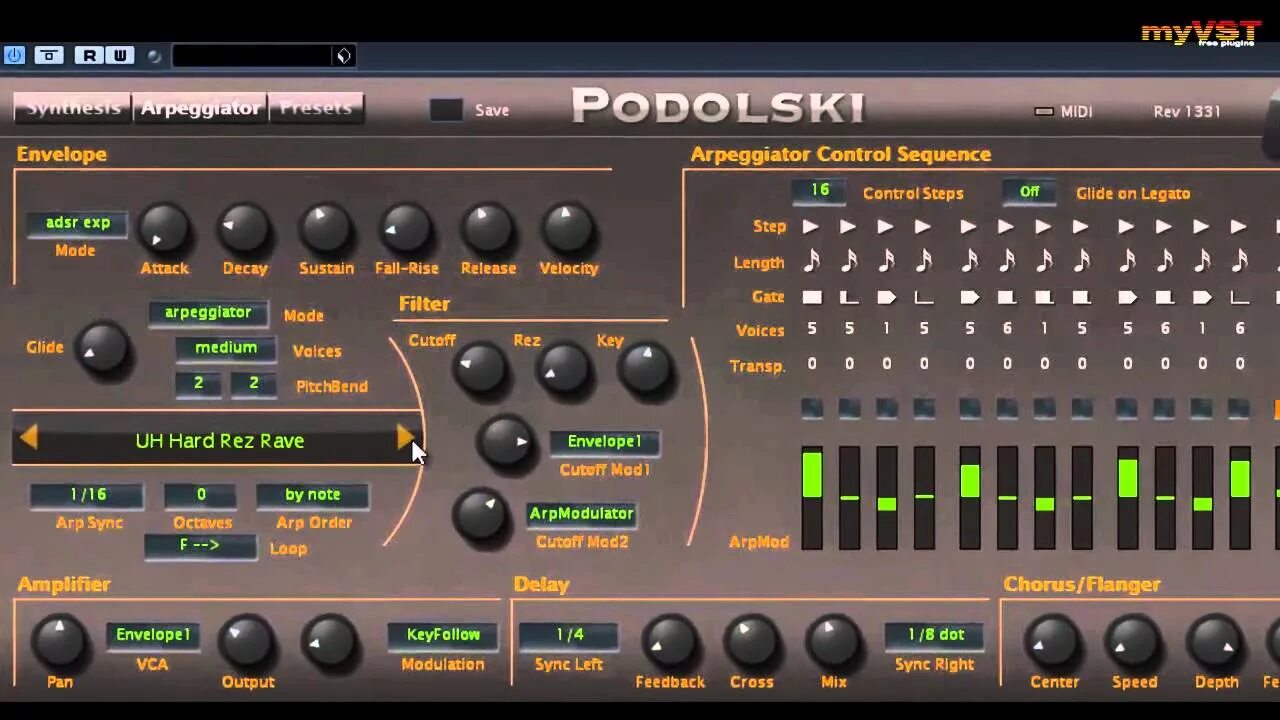Image resolution: width=1280 pixels, height=720 pixels.
Task: Click the filter Rez knob
Action: pyautogui.click(x=562, y=369)
